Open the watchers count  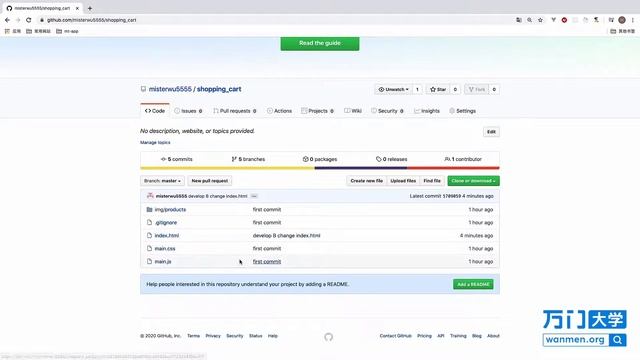(x=417, y=89)
